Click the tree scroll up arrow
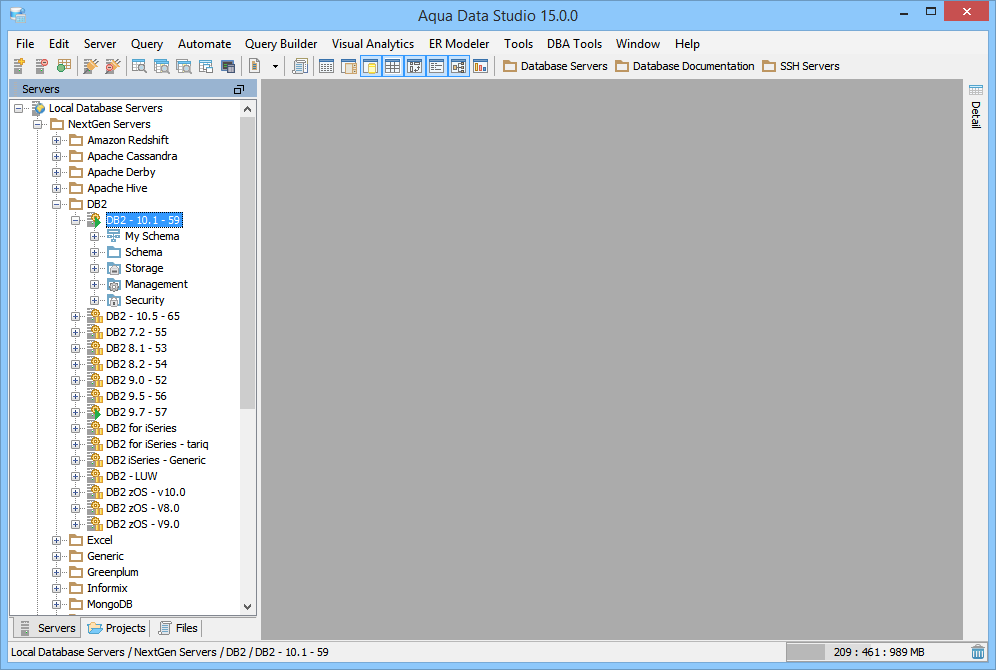This screenshot has width=996, height=670. click(x=248, y=109)
